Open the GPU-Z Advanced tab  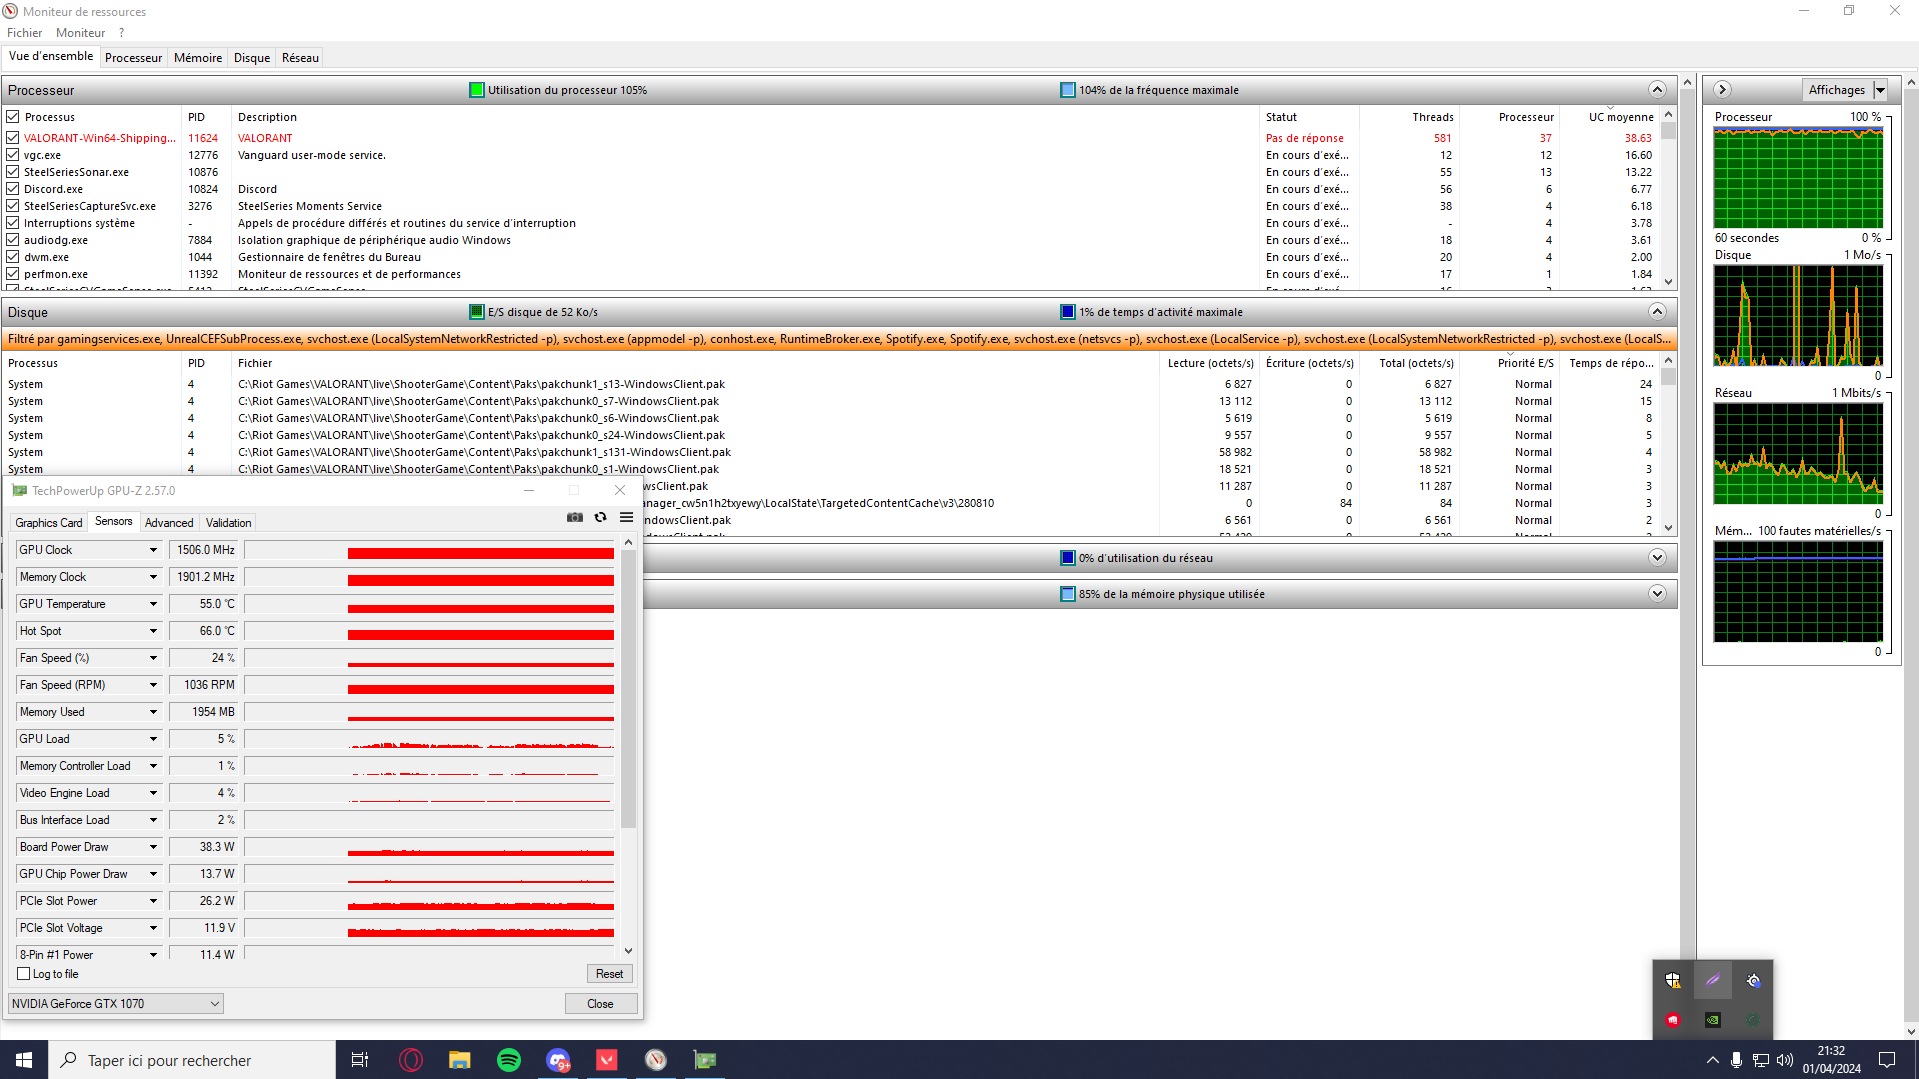pyautogui.click(x=169, y=523)
